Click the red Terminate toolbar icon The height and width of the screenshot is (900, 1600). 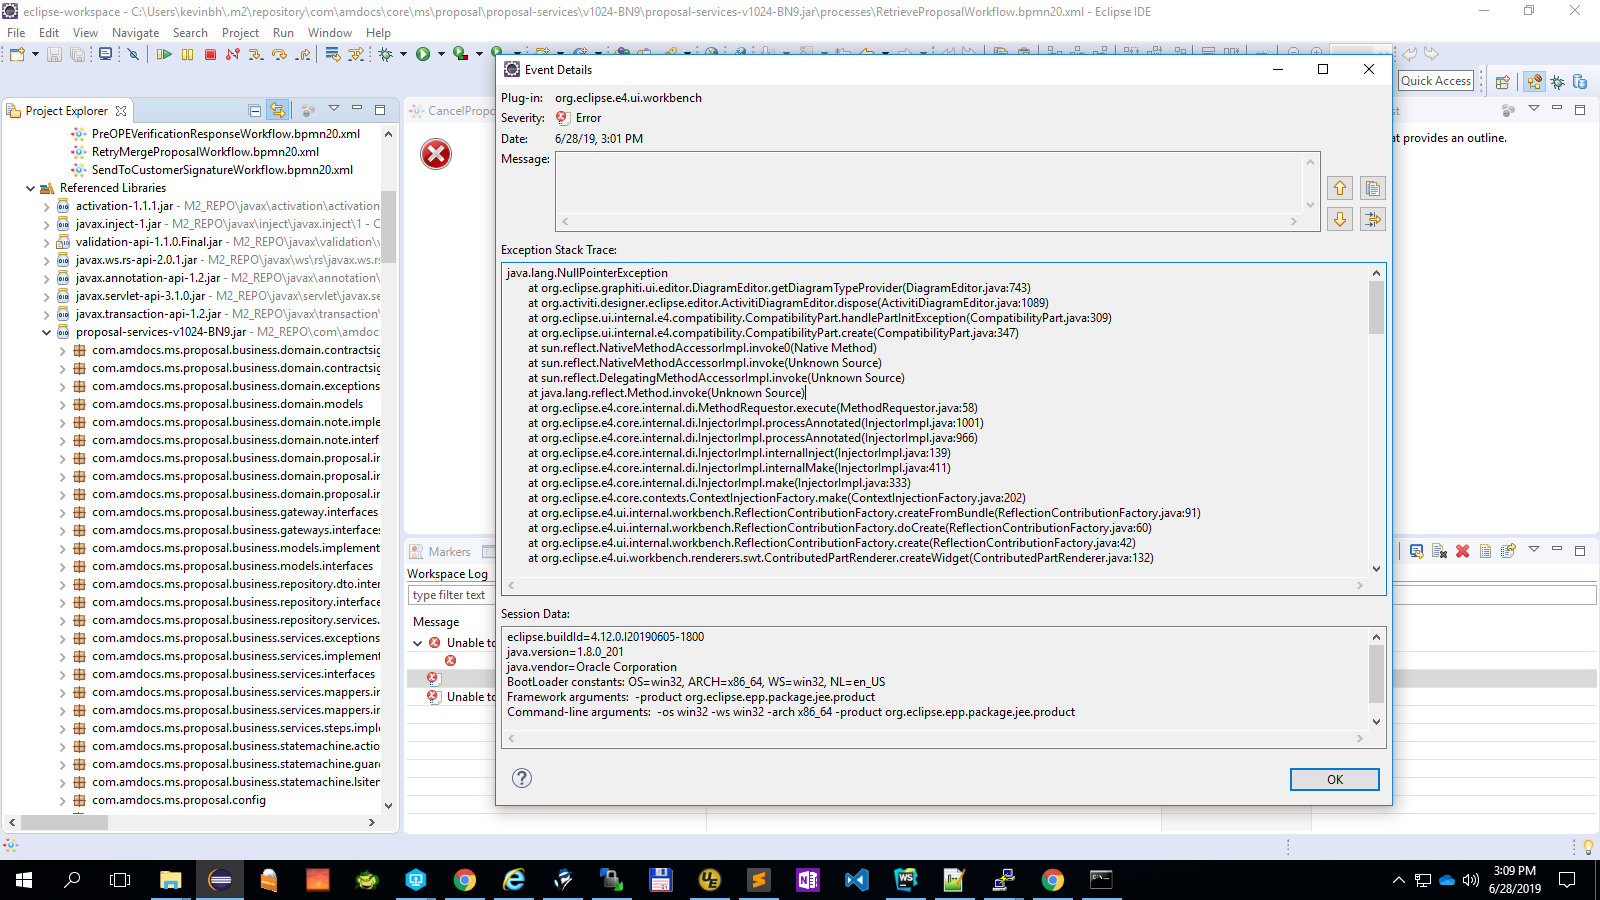point(210,54)
